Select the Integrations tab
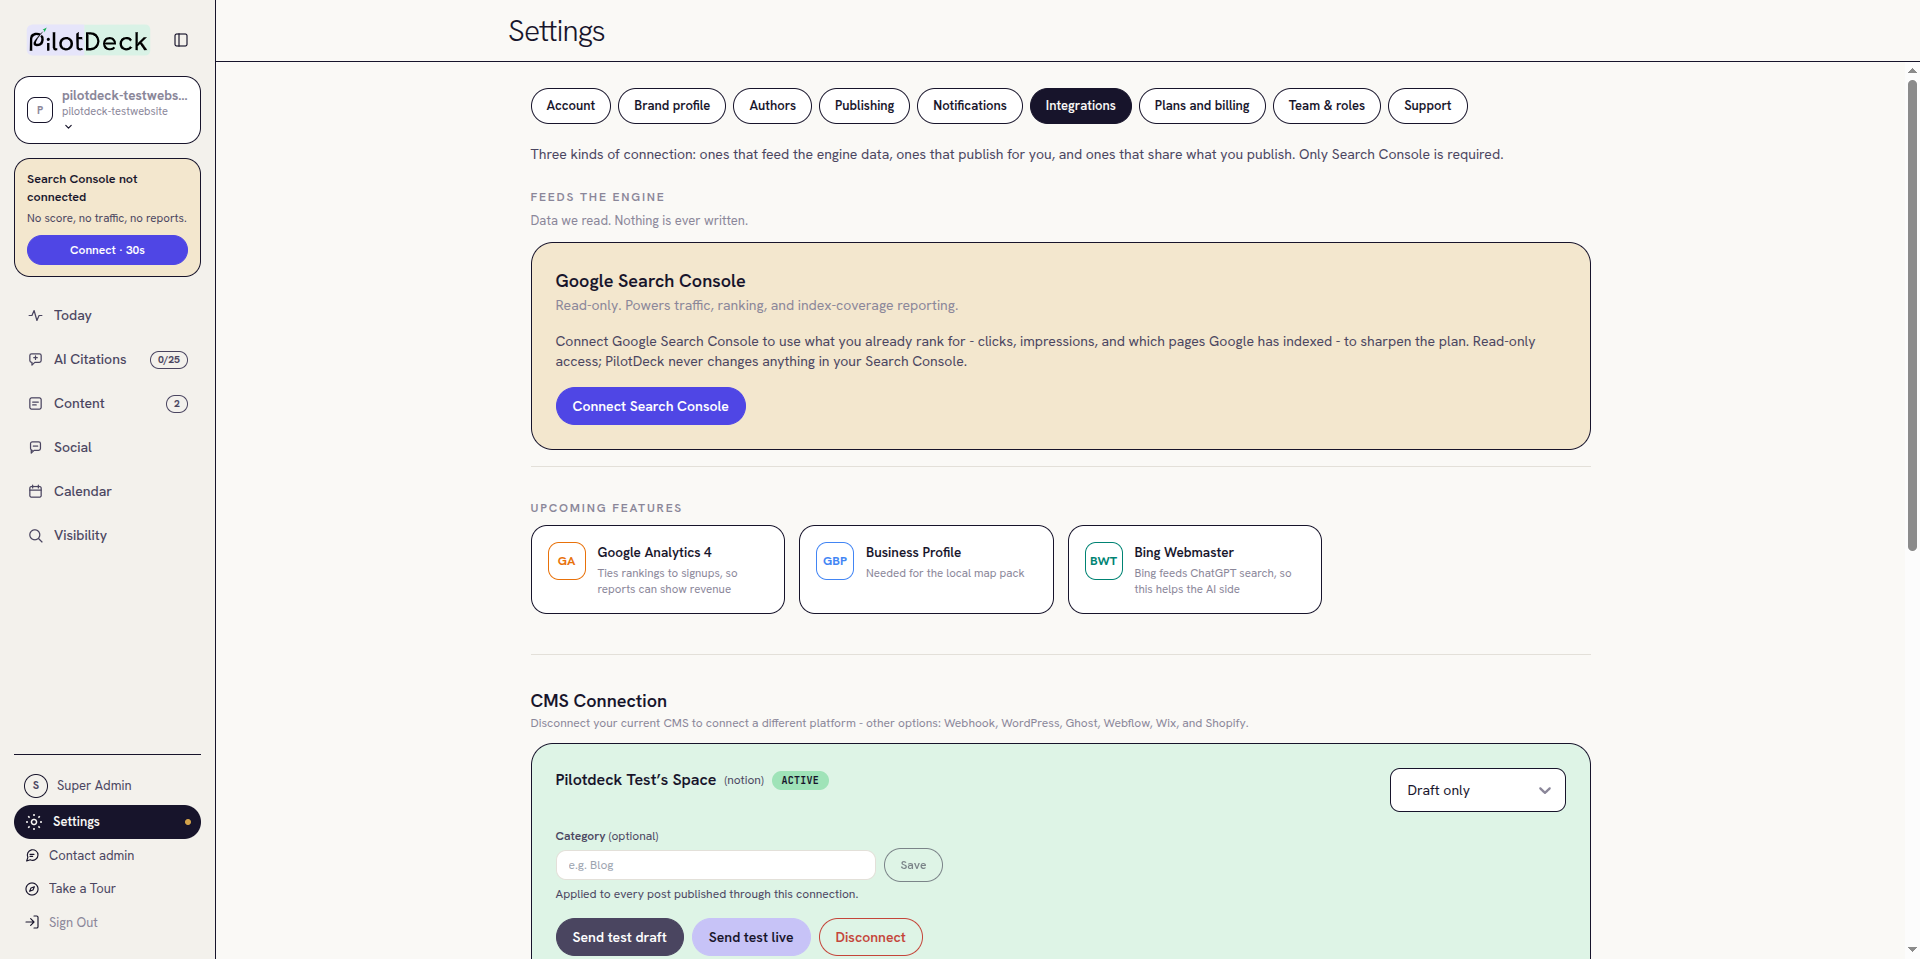The height and width of the screenshot is (959, 1920). [1080, 106]
